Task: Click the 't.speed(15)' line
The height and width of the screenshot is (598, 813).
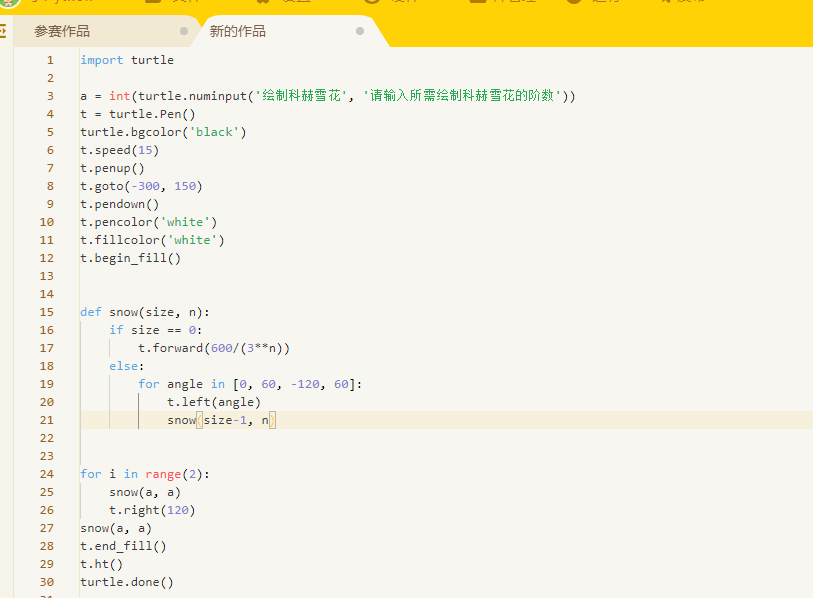Action: point(120,150)
